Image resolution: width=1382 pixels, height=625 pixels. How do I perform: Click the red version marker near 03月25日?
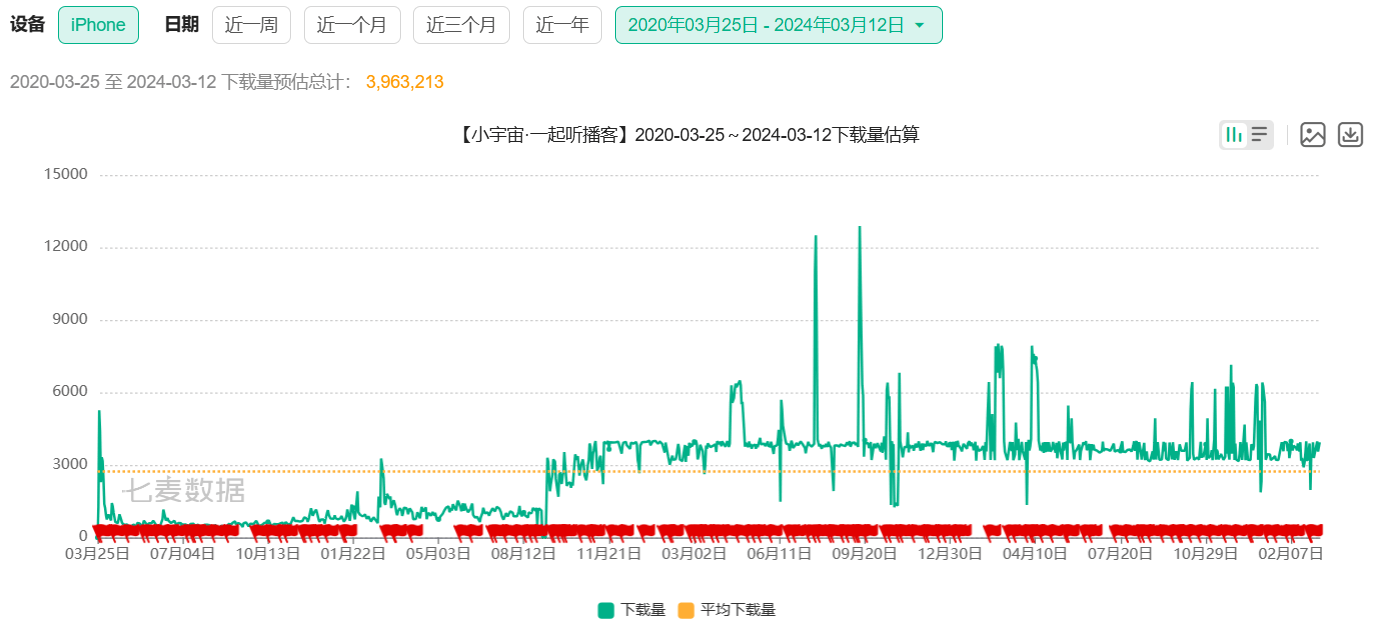(x=100, y=530)
